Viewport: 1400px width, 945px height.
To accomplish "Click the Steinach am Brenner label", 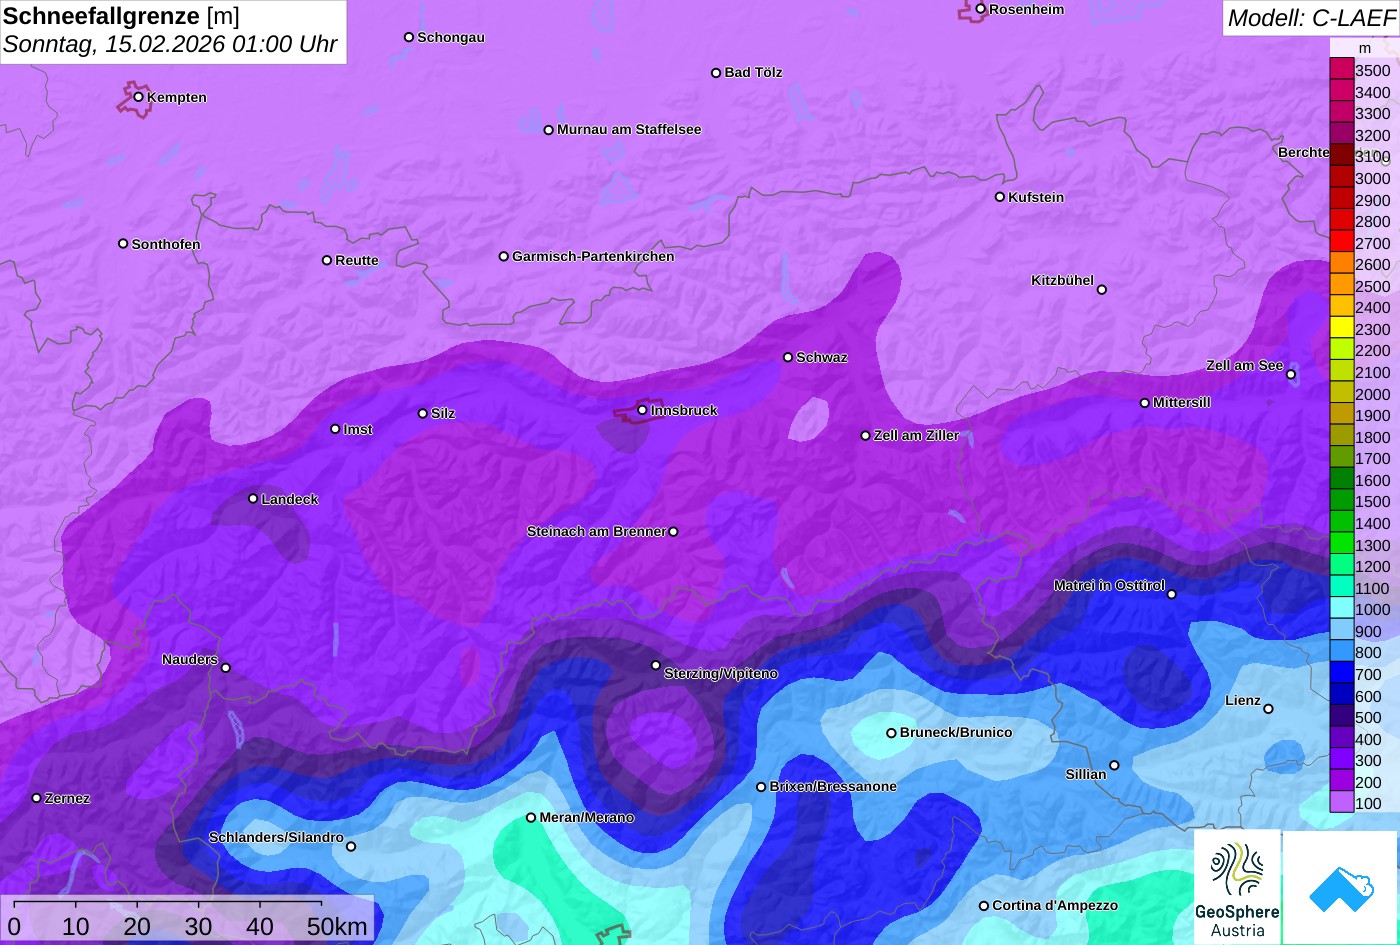I will (x=596, y=531).
